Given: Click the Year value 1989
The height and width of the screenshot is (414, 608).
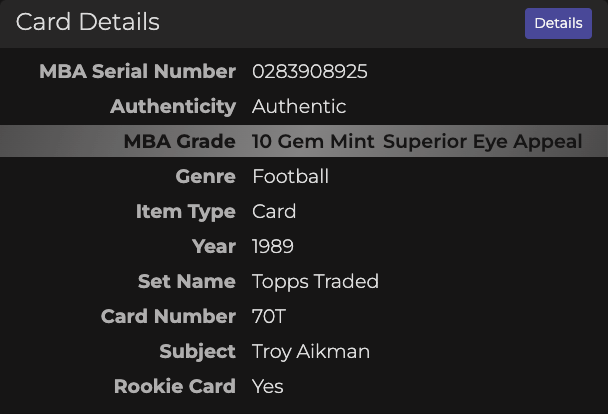Looking at the screenshot, I should pyautogui.click(x=273, y=247).
